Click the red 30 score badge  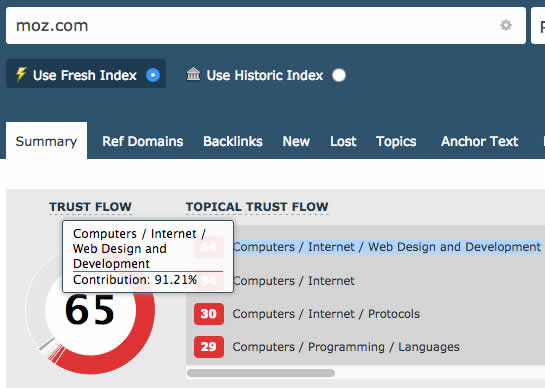209,314
